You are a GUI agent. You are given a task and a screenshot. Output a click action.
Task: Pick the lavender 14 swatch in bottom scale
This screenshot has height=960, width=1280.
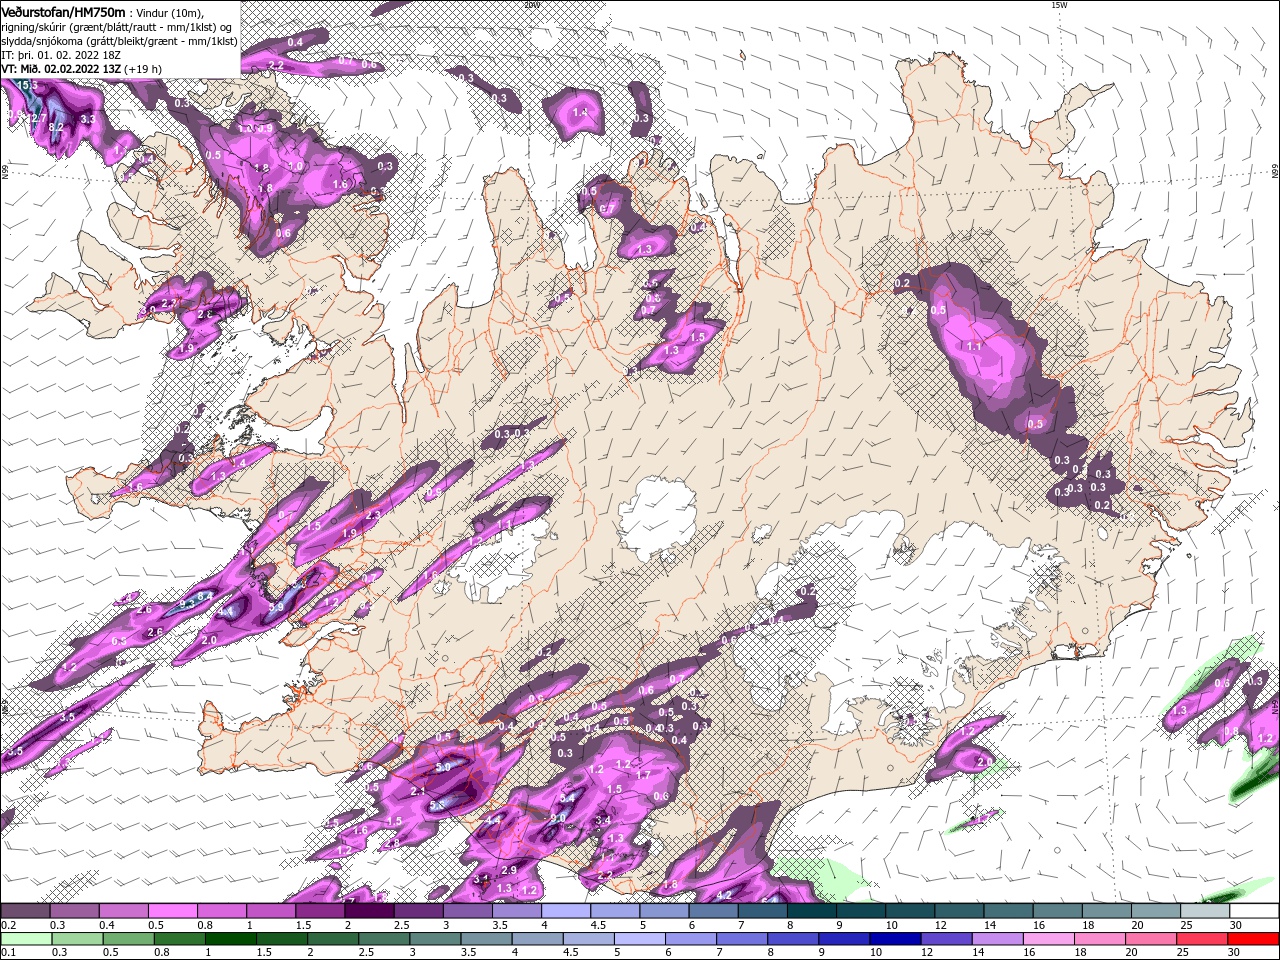click(996, 939)
